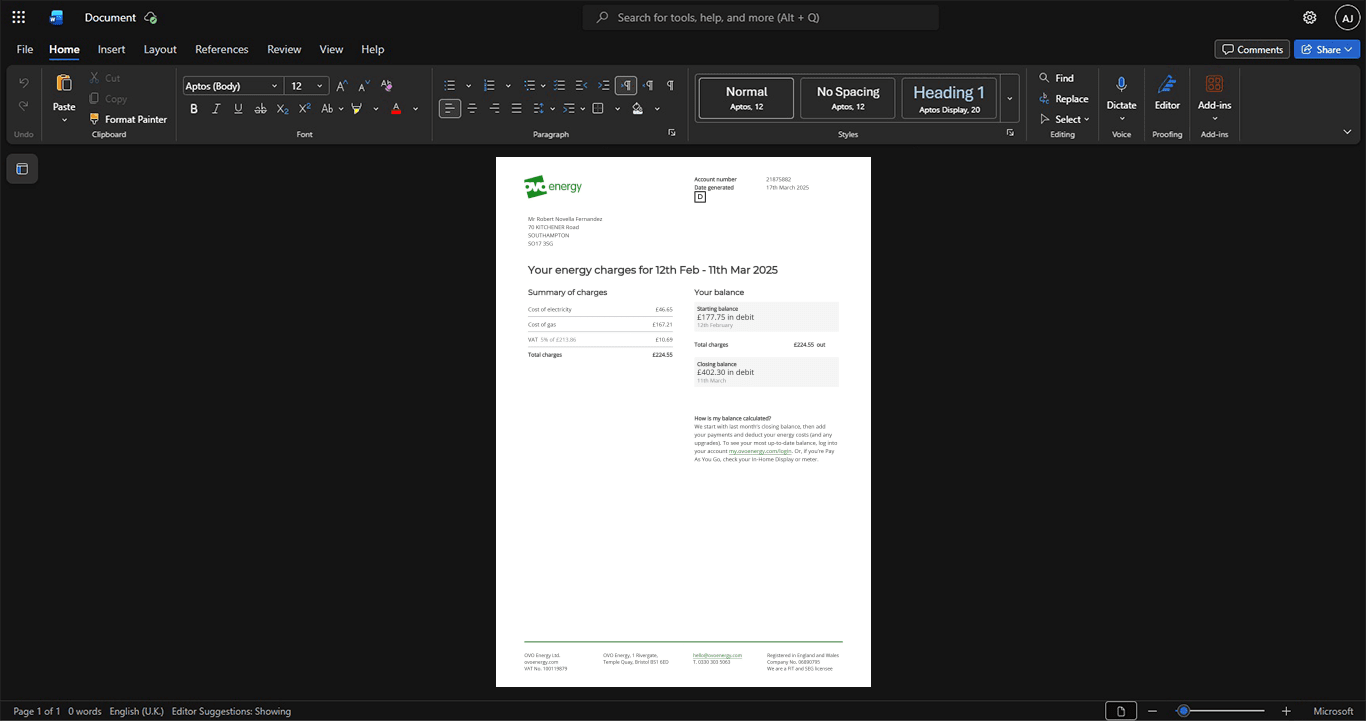Screen dimensions: 1366x721
Task: Click the Share button
Action: (1327, 49)
